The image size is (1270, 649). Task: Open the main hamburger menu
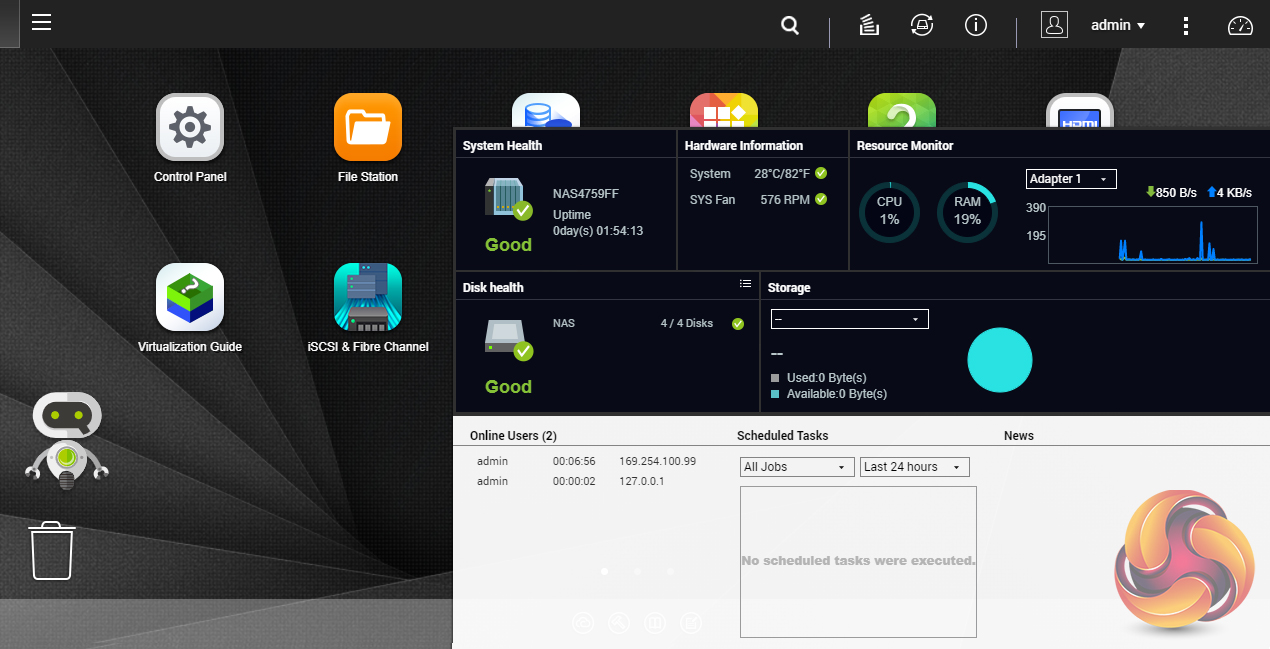(x=41, y=22)
